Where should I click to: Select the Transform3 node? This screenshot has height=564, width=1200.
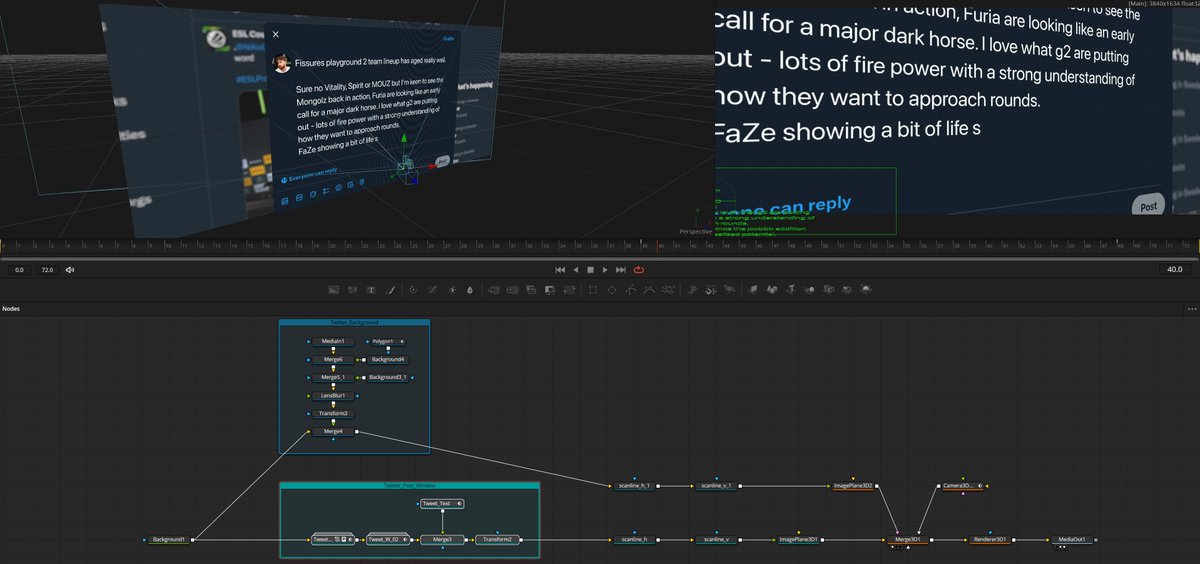point(333,413)
